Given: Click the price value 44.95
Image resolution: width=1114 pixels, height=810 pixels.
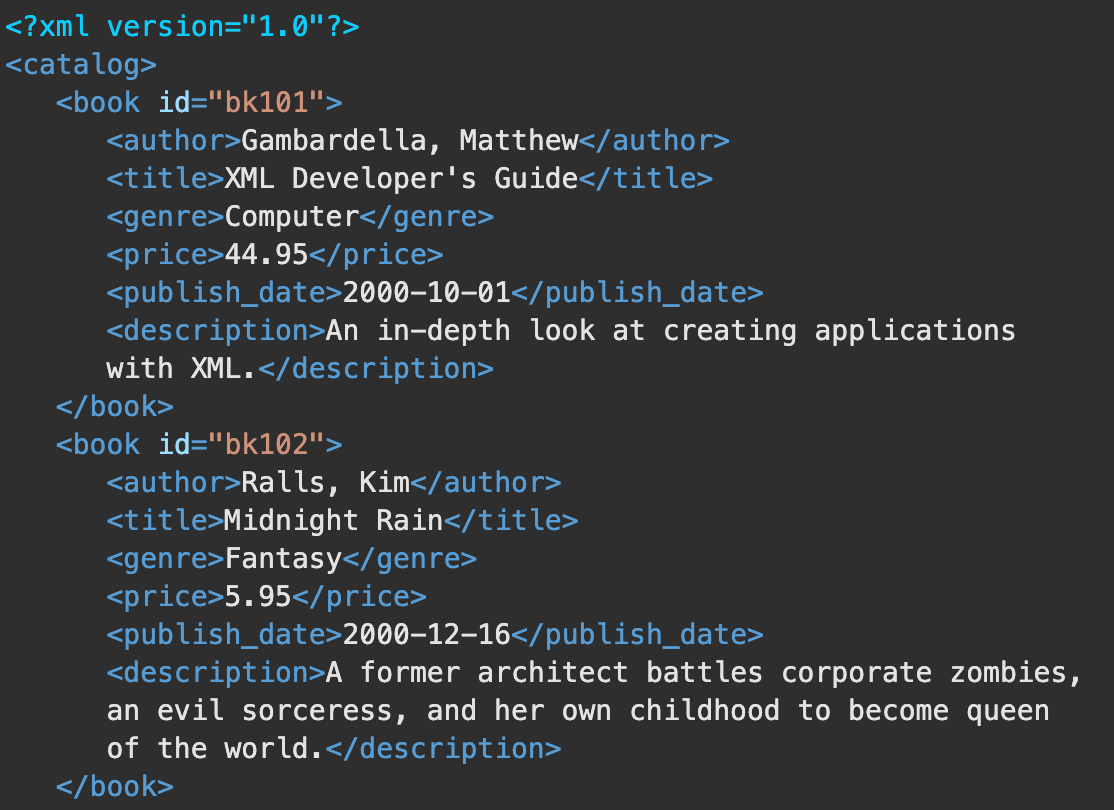Looking at the screenshot, I should click(266, 255).
